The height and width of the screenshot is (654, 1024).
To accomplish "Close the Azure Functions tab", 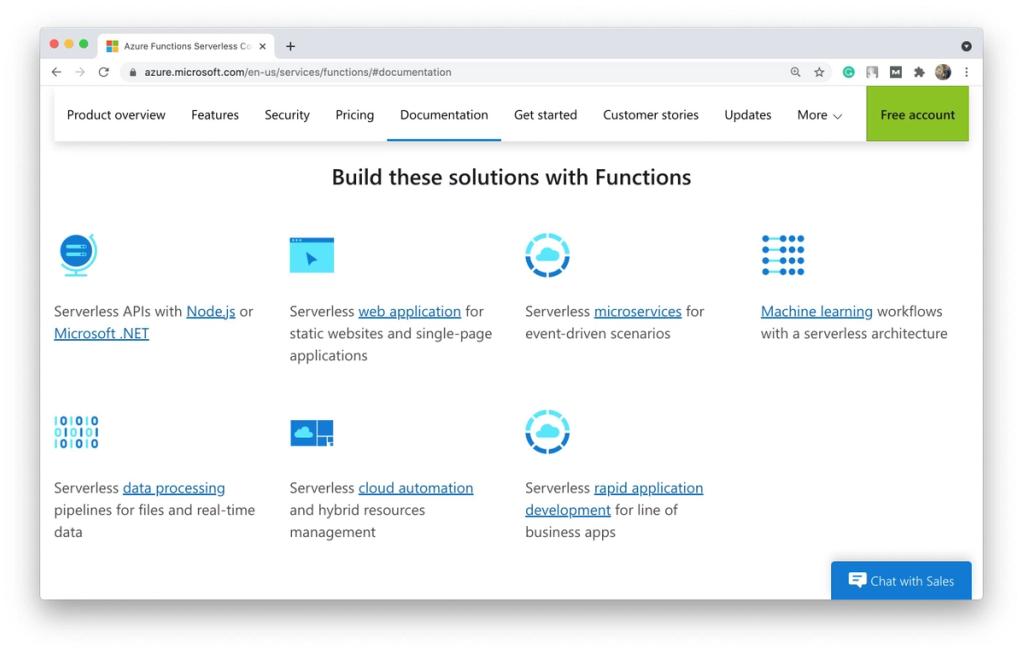I will coord(263,46).
